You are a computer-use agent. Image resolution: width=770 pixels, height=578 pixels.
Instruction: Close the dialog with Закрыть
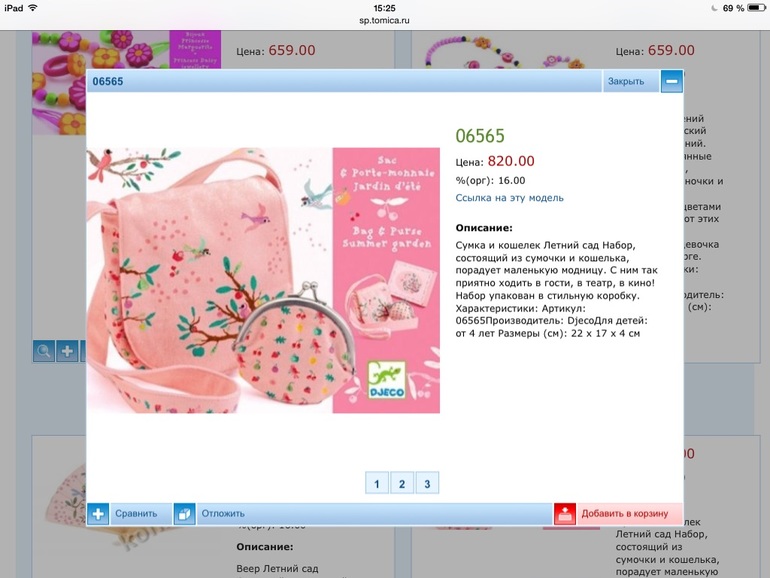[626, 81]
